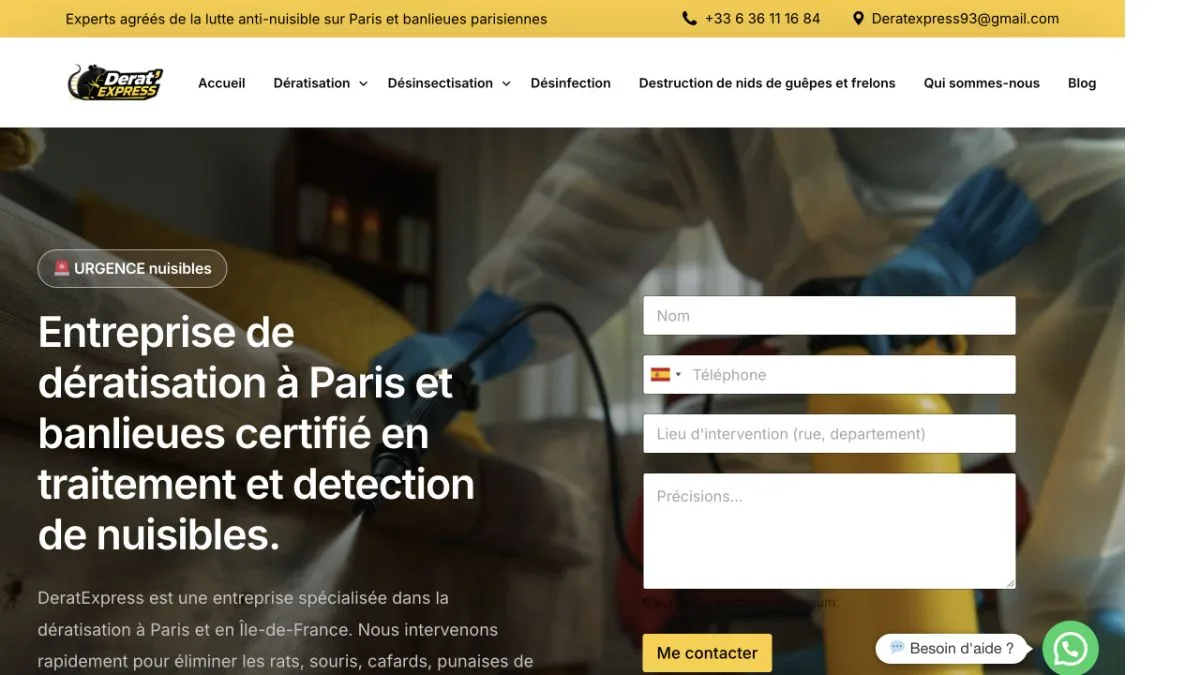Visit the Blog page
The height and width of the screenshot is (675, 1200).
[x=1082, y=83]
